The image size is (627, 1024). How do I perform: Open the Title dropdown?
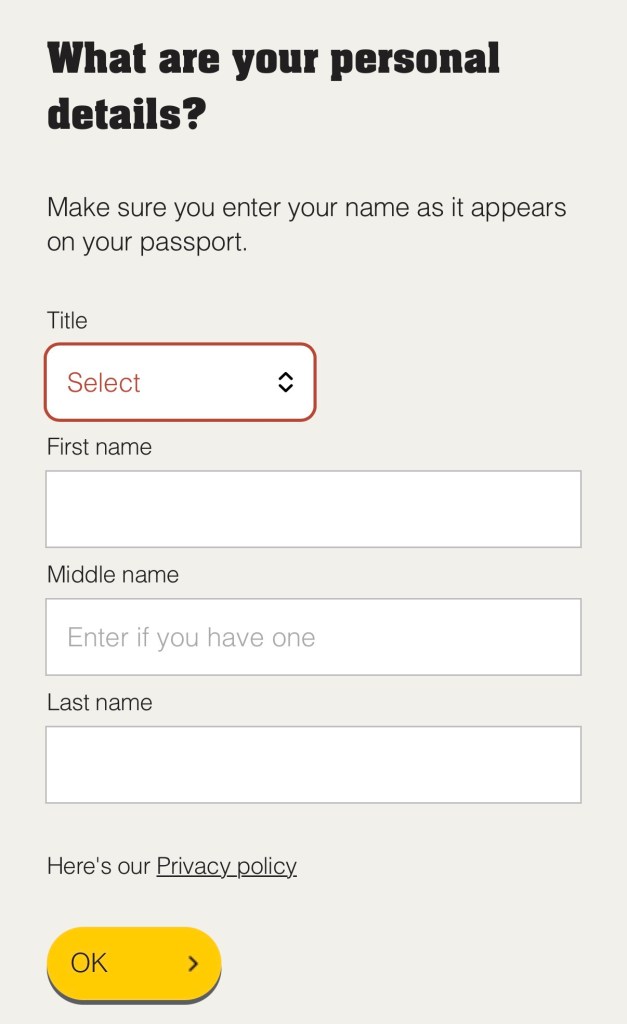180,382
